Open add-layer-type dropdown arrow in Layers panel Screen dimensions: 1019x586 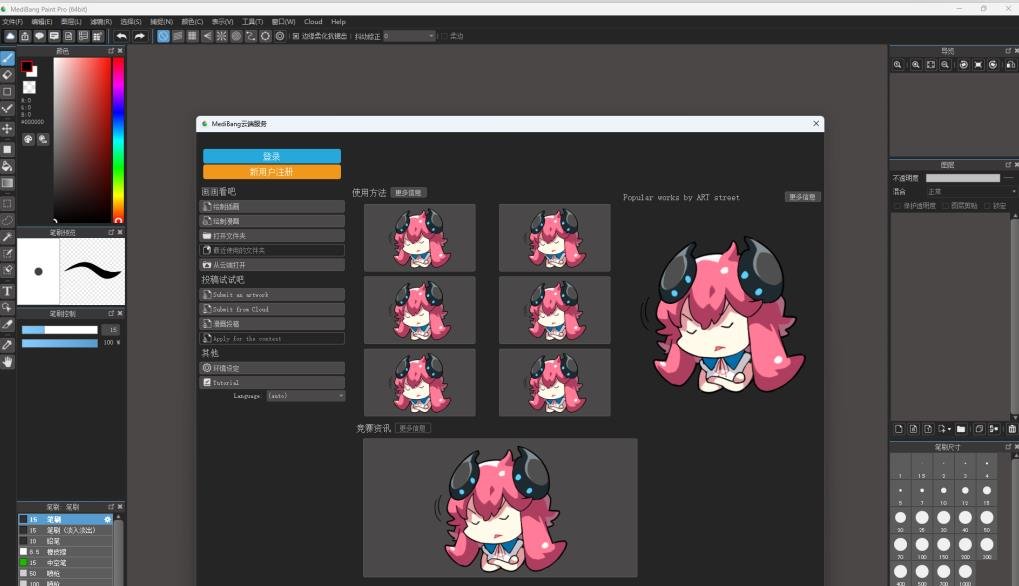[x=949, y=429]
